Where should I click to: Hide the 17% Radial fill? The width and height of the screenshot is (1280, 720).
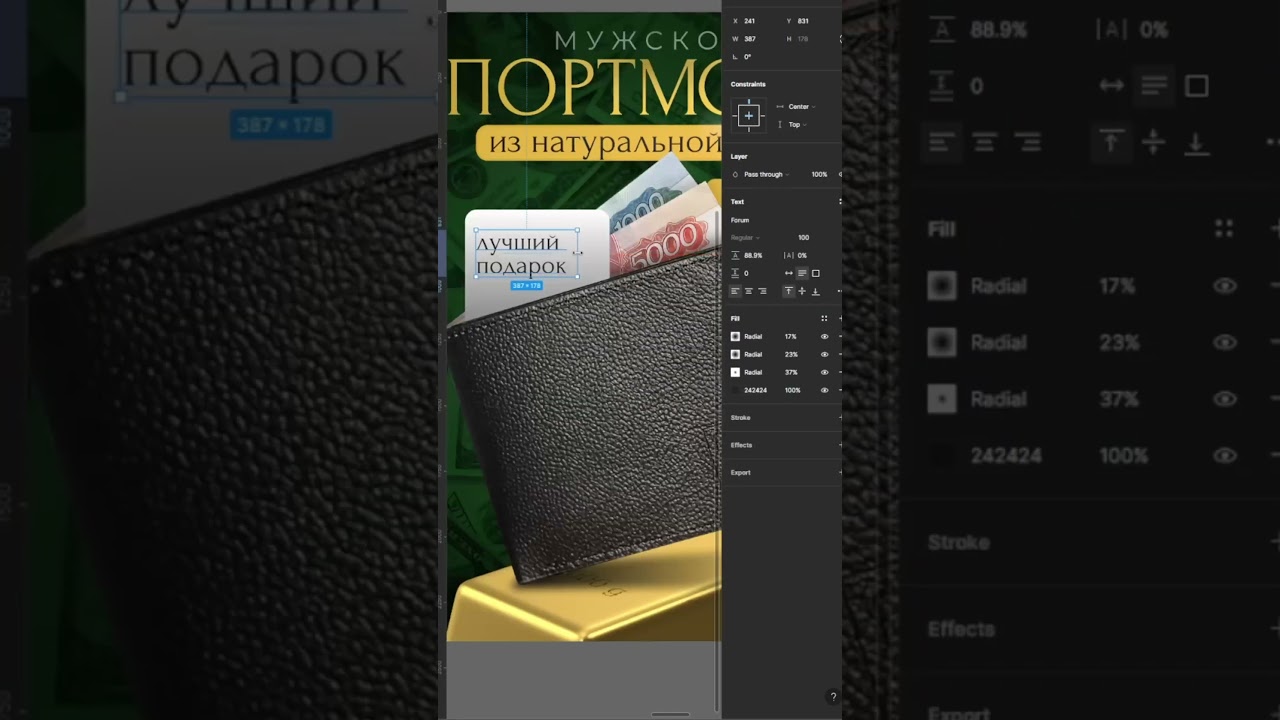coord(824,337)
